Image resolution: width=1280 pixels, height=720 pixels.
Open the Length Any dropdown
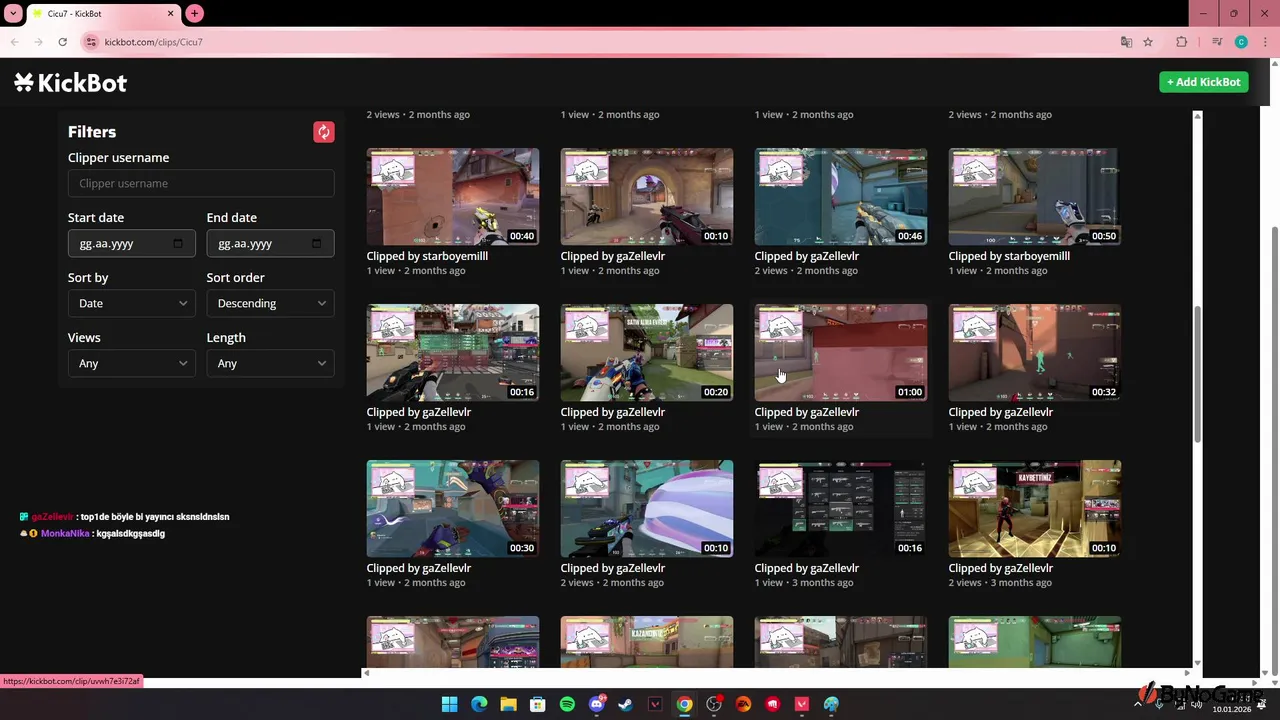(x=270, y=363)
